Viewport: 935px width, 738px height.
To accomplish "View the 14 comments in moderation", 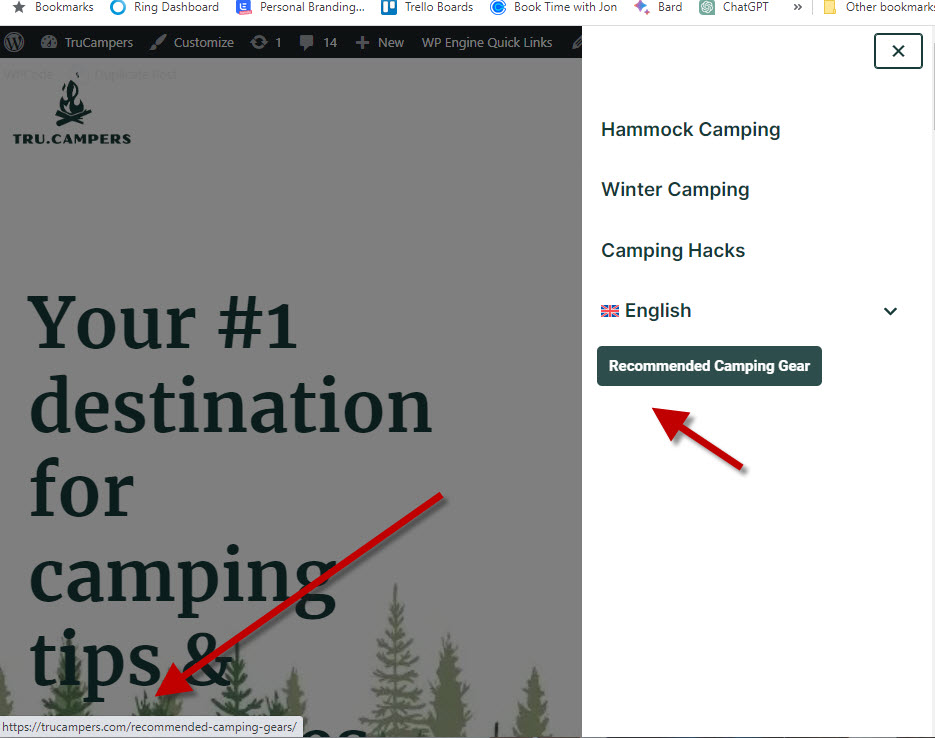I will (318, 42).
